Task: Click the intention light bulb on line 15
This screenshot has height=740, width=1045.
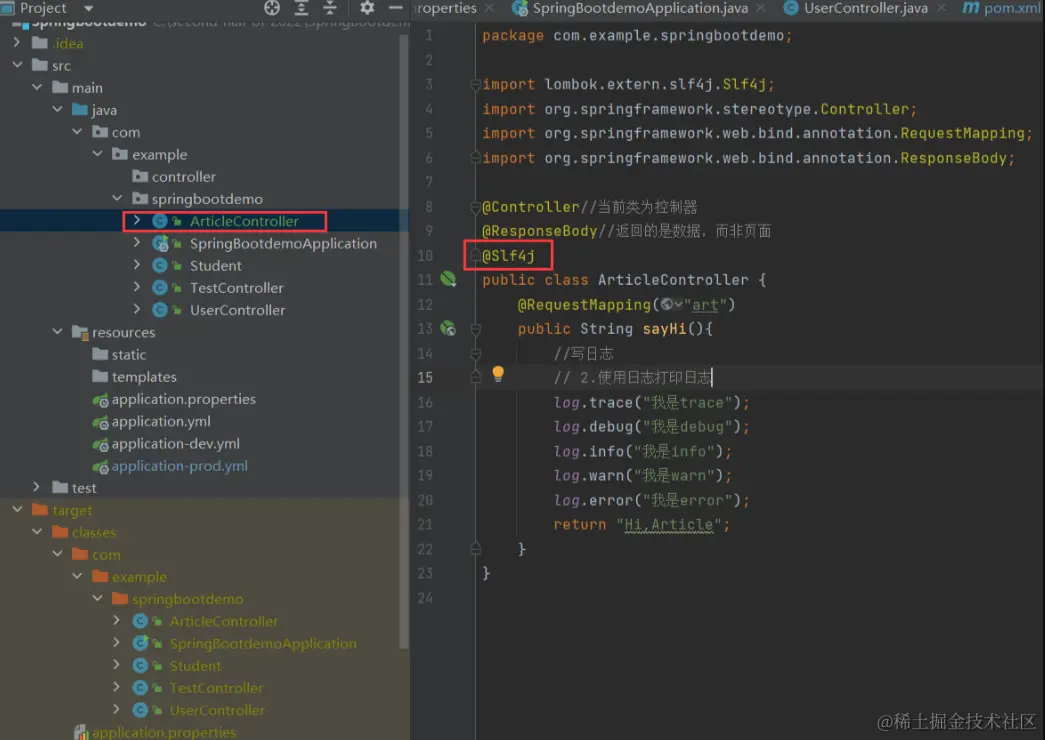Action: pos(498,374)
